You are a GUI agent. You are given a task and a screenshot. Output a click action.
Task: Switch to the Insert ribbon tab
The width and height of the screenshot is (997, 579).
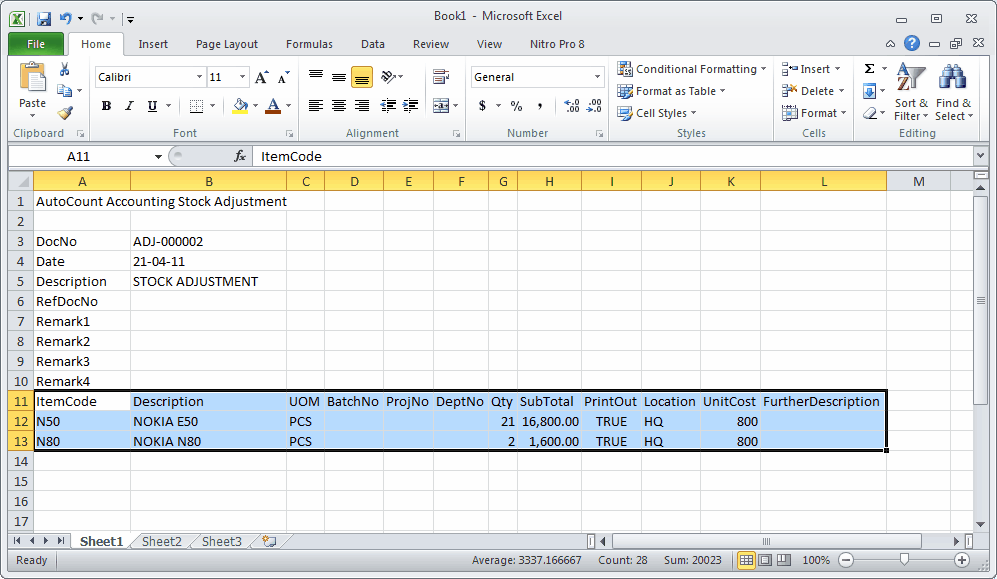(x=153, y=44)
